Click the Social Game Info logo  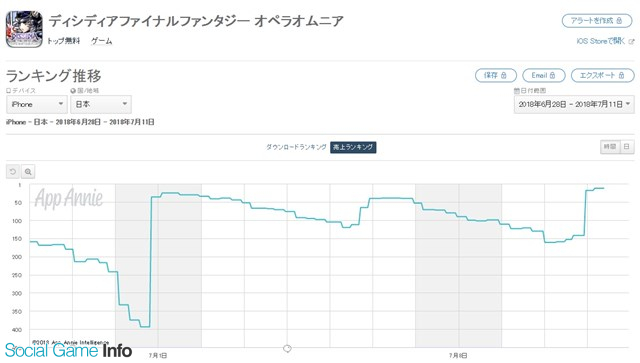click(x=68, y=351)
